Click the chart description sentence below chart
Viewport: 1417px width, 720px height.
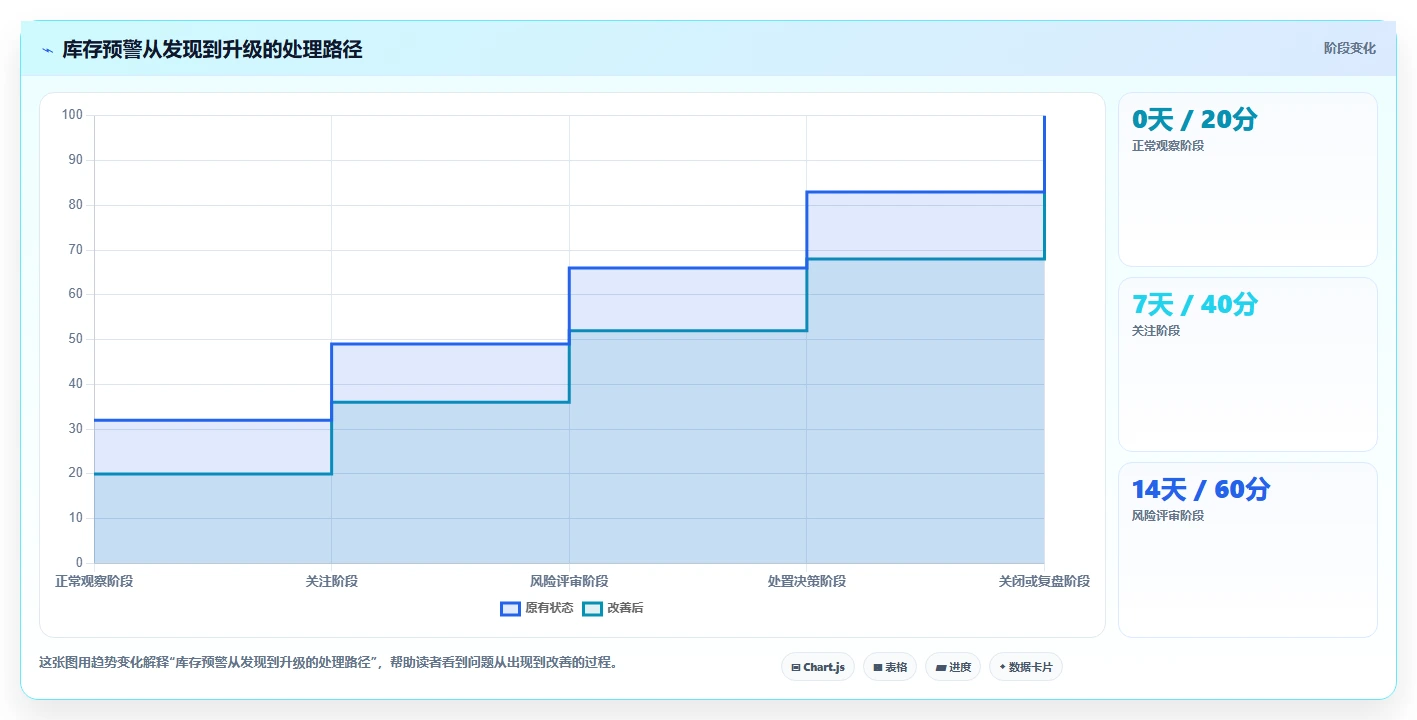coord(328,662)
